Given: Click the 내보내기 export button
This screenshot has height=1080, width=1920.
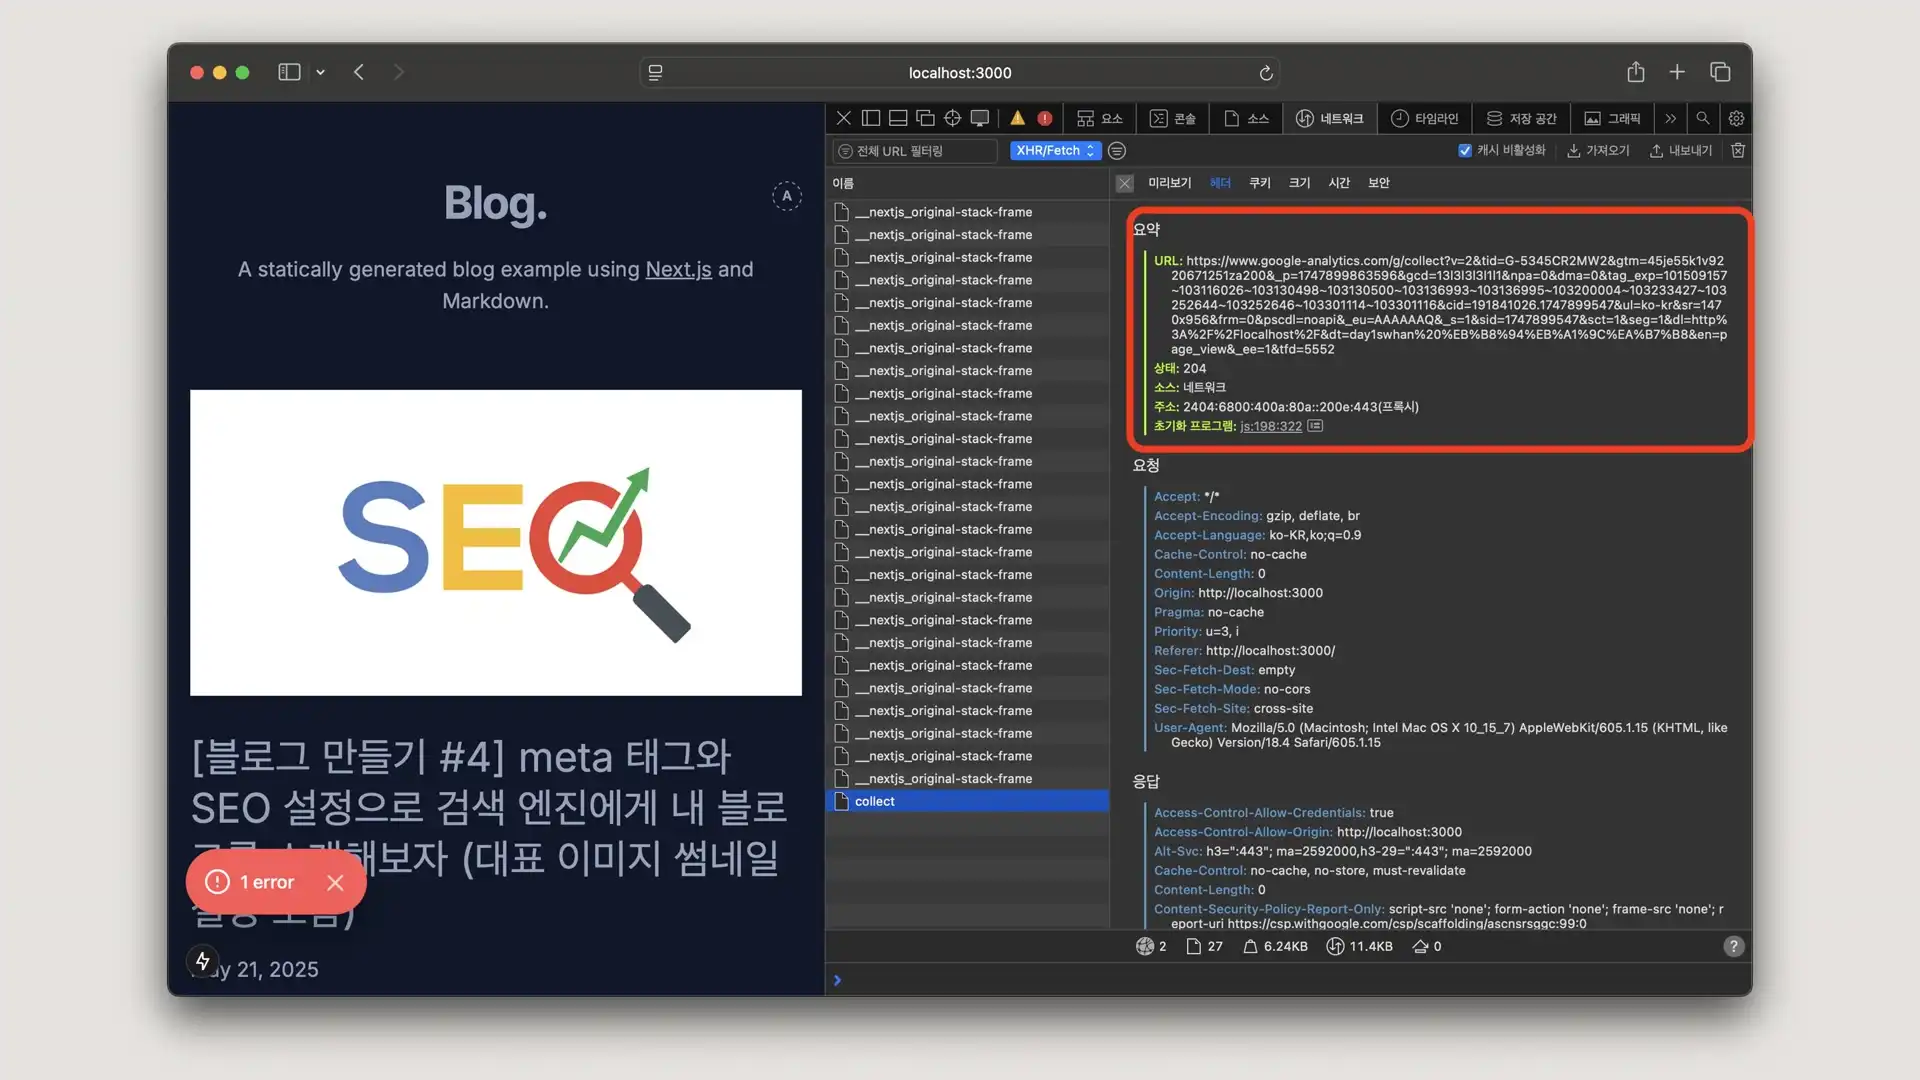Looking at the screenshot, I should click(1680, 150).
